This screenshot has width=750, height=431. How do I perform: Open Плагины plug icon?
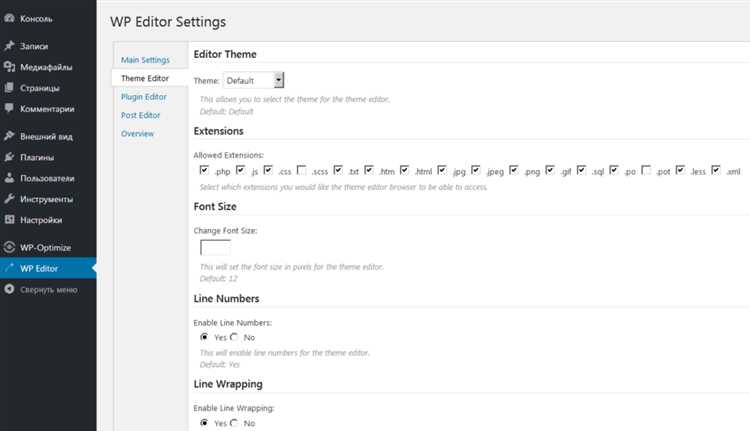click(9, 157)
